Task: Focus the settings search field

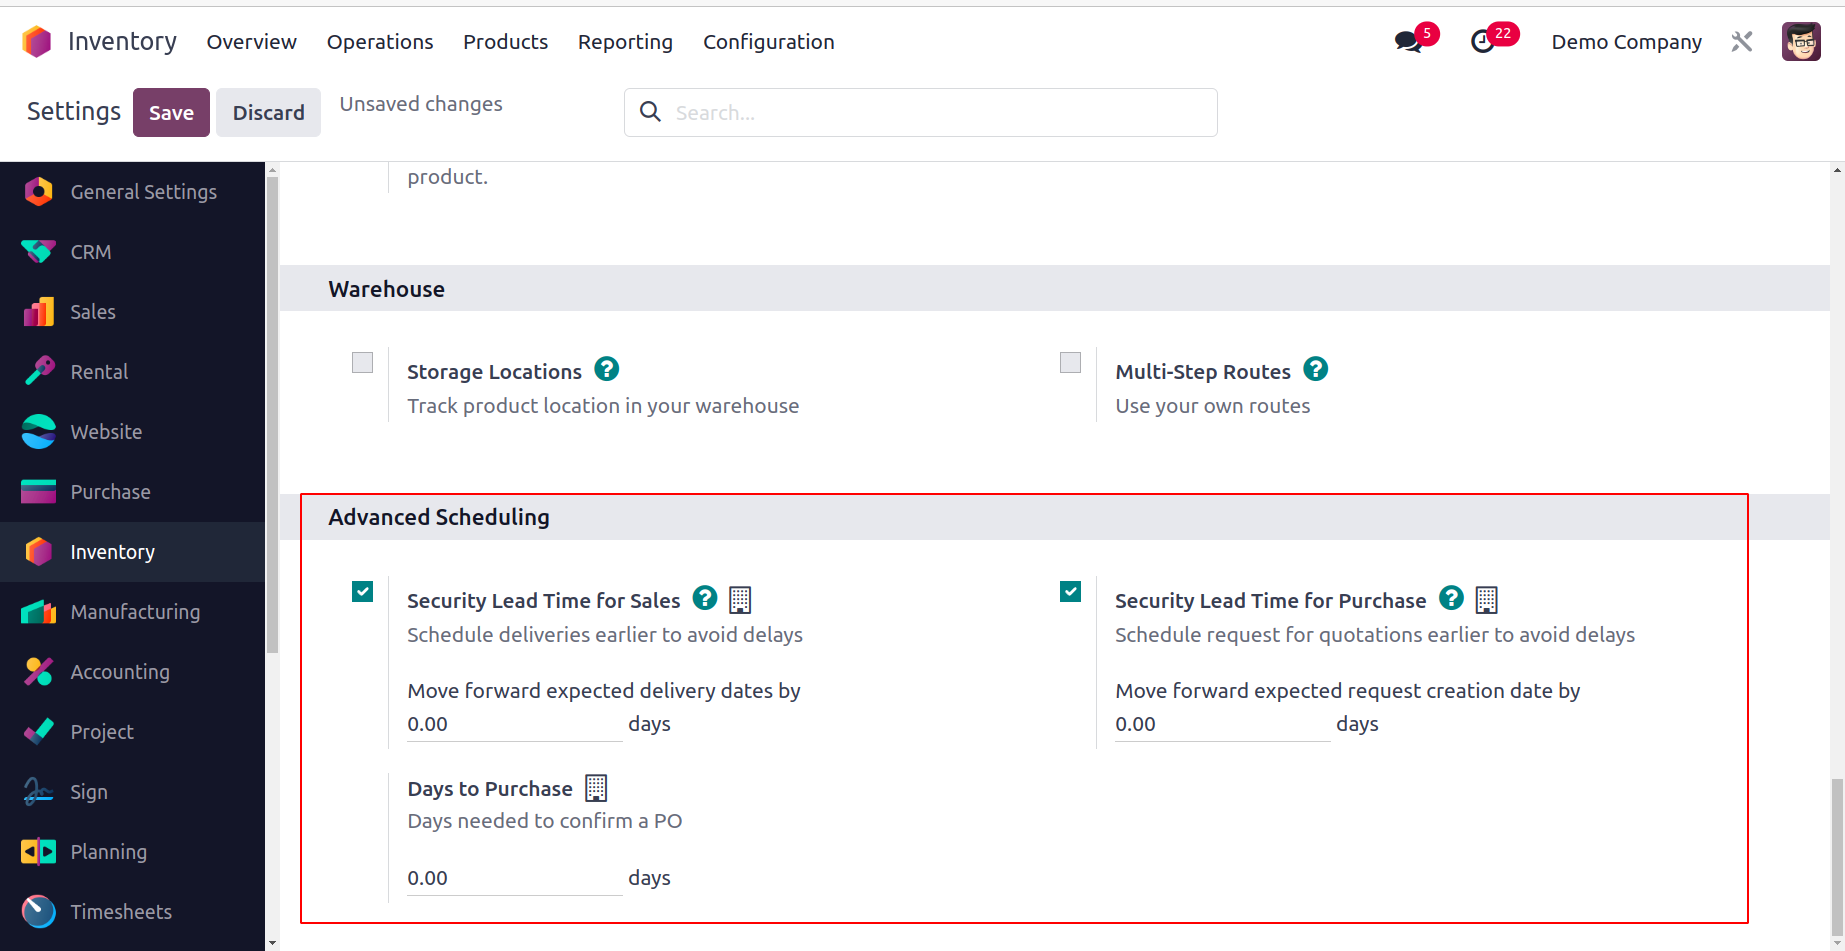Action: point(920,113)
